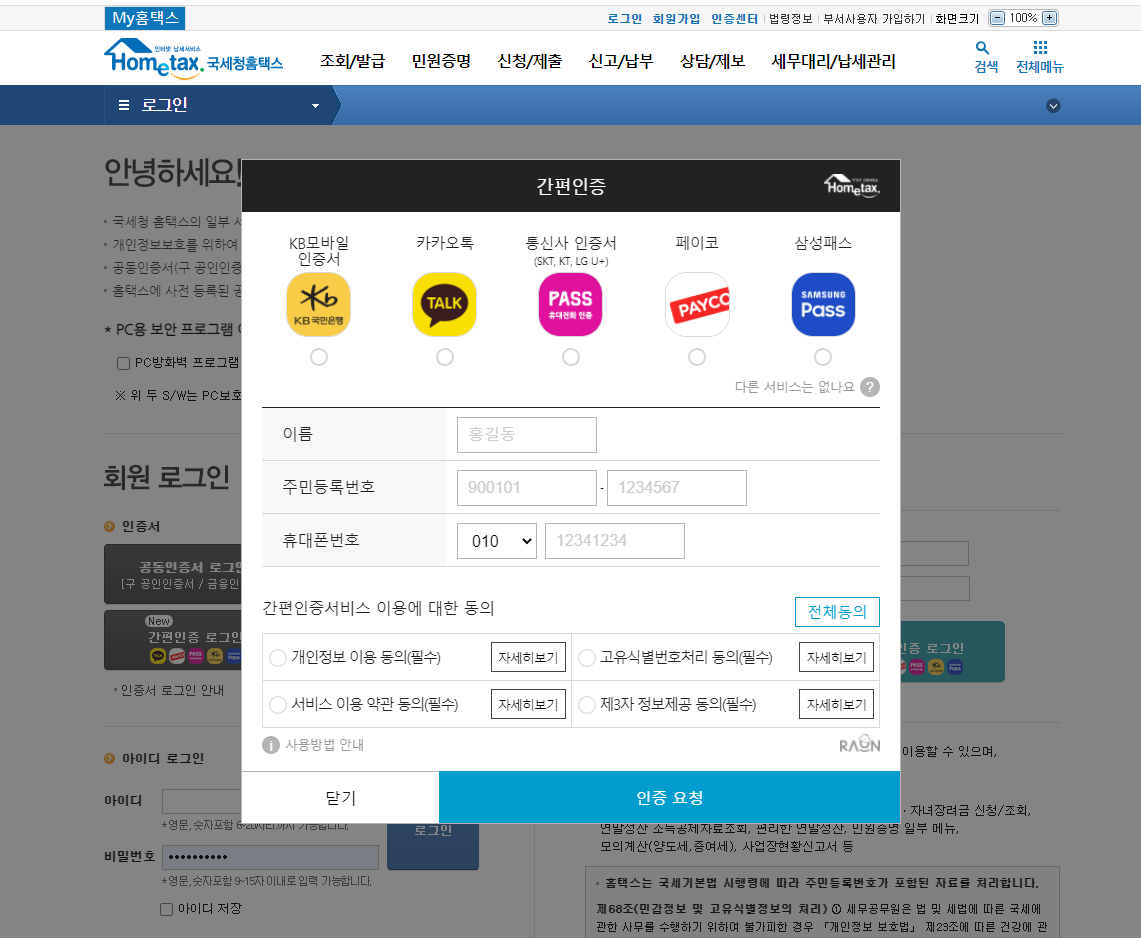Image resolution: width=1141 pixels, height=938 pixels.
Task: Open 신고/납부 menu
Action: coord(621,61)
